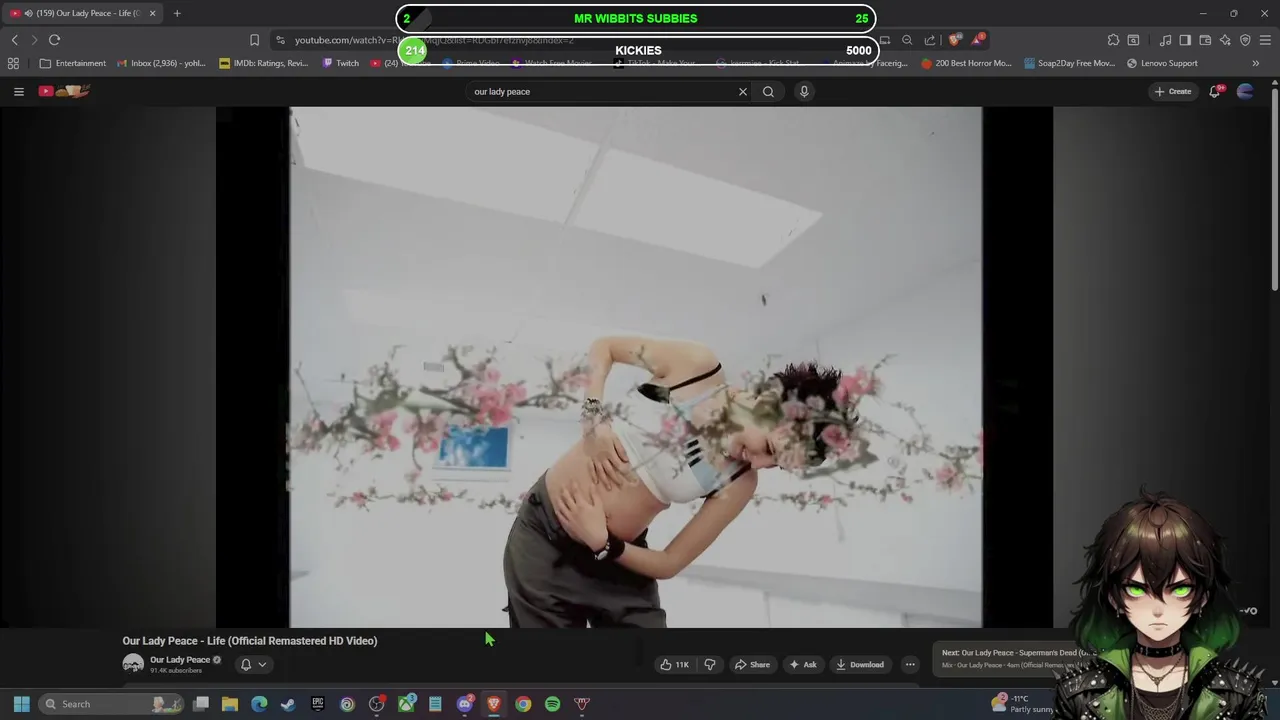Open the browser main hamburger menu
This screenshot has height=720, width=1280.
pos(1265,40)
